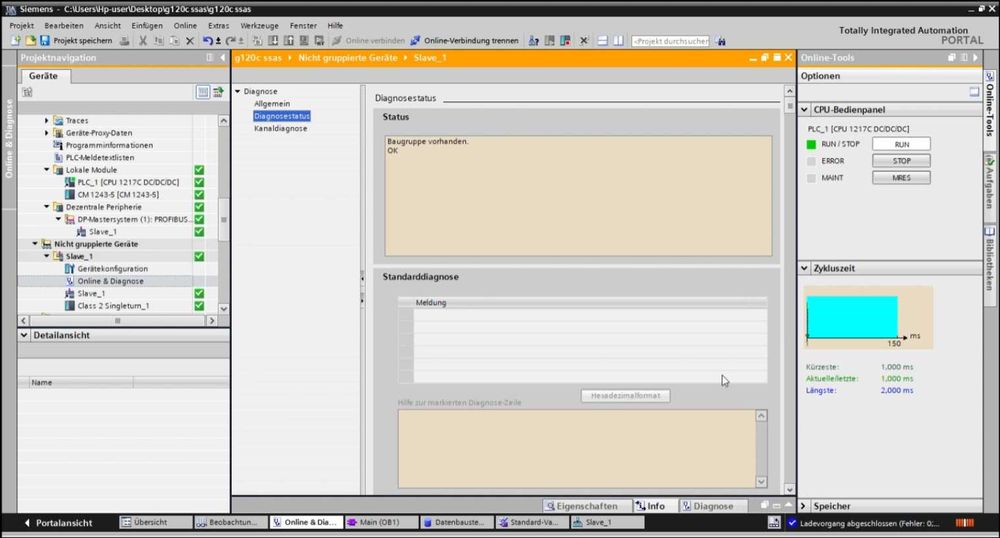Screen dimensions: 1000x538
Task: Open Portalansicht view
Action: (x=58, y=523)
